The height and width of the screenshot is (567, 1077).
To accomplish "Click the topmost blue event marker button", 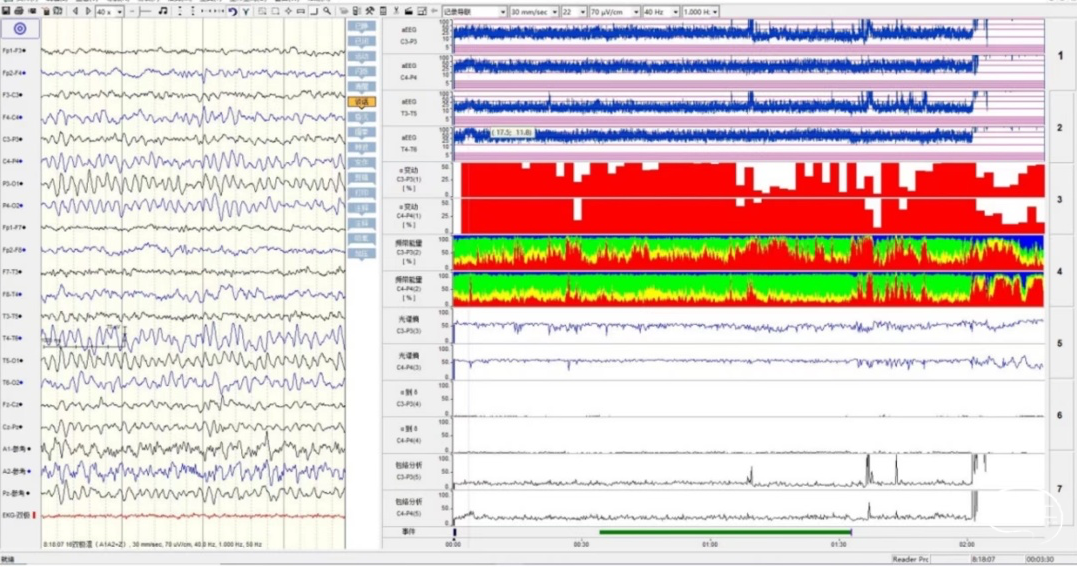I will click(x=361, y=27).
